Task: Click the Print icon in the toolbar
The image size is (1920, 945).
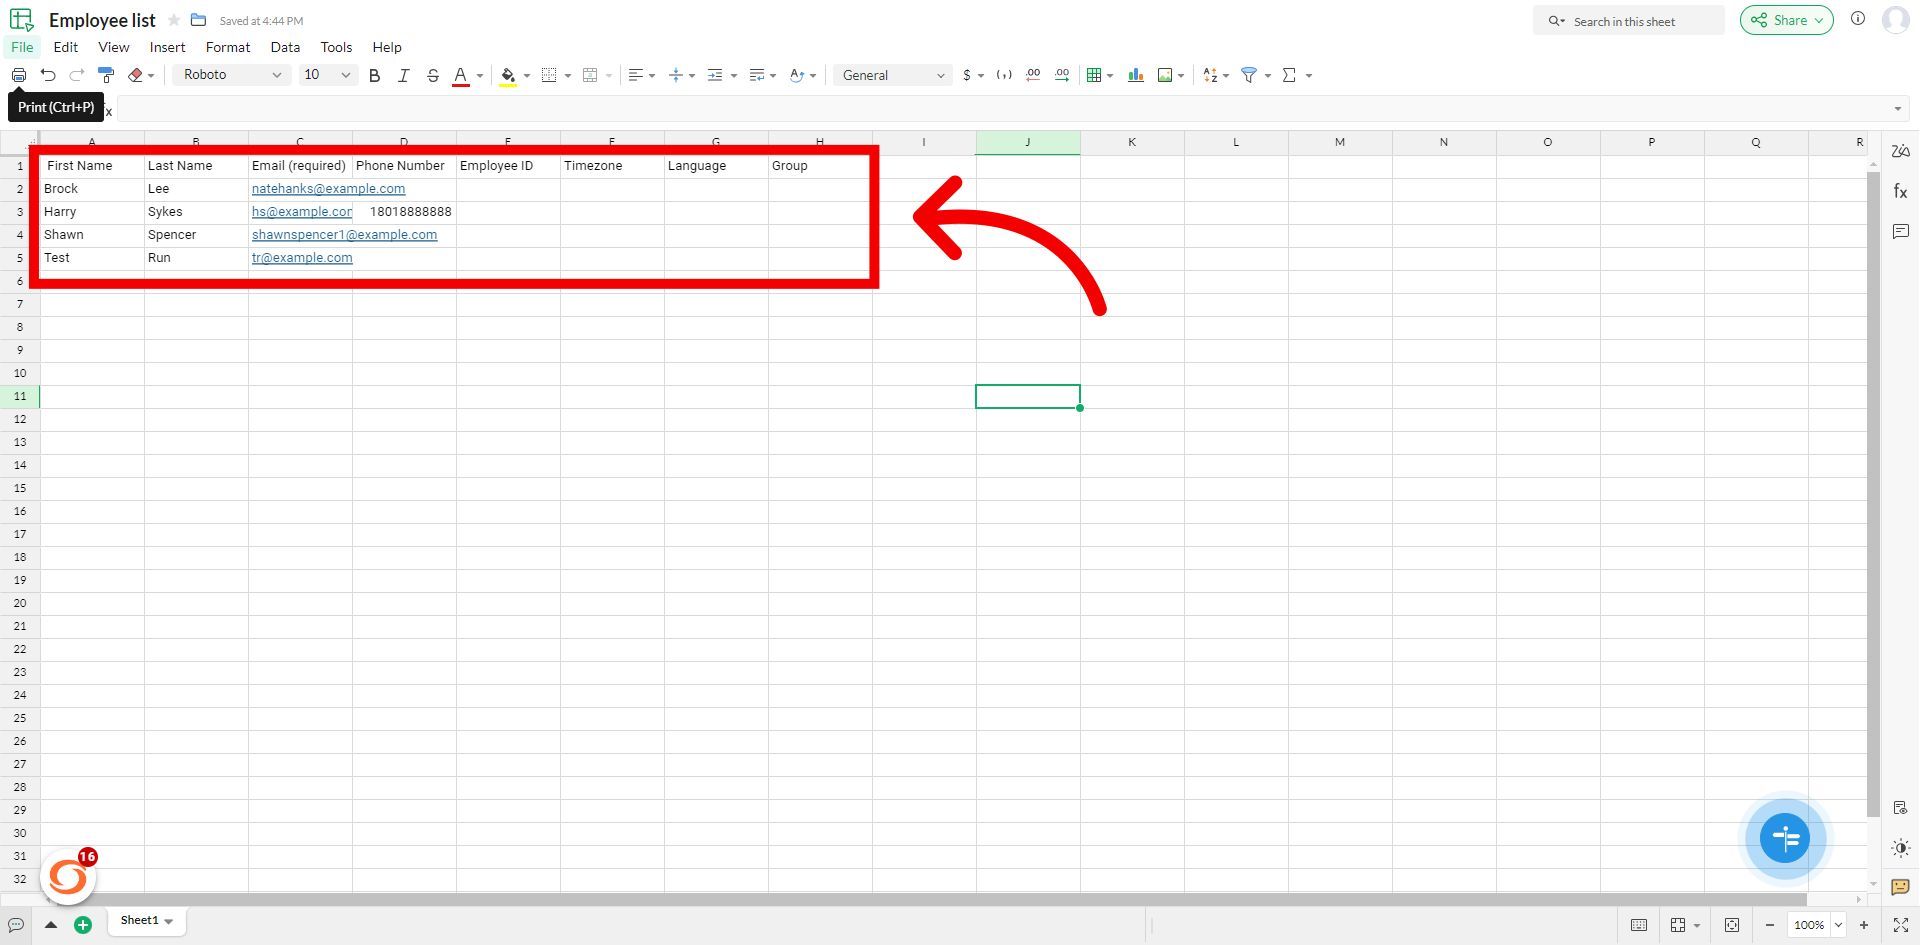Action: (19, 75)
